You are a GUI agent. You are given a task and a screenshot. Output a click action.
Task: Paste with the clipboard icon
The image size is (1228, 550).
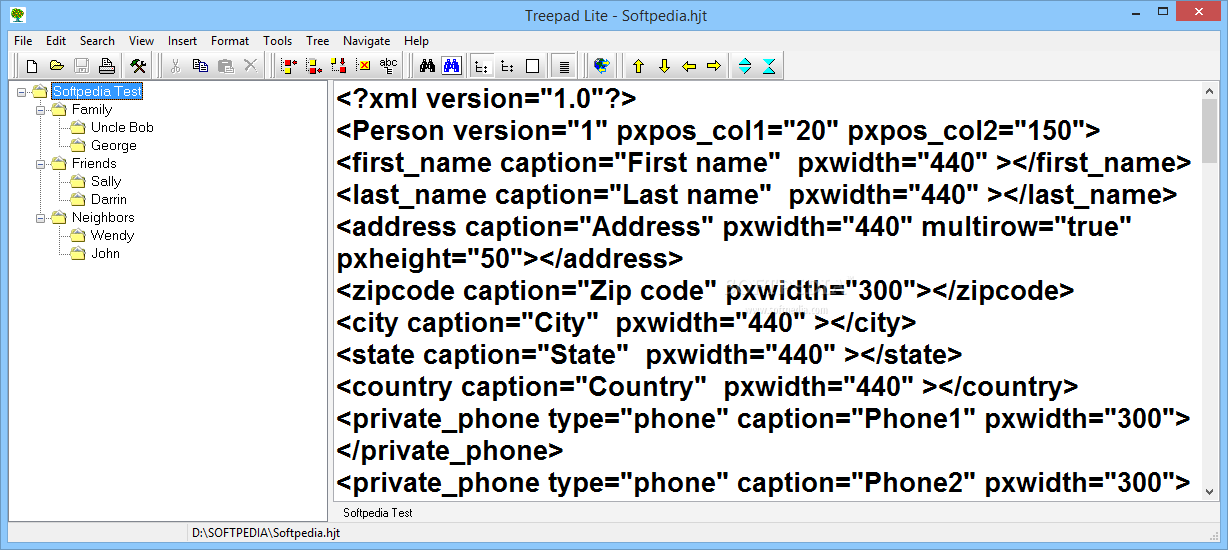pos(225,66)
